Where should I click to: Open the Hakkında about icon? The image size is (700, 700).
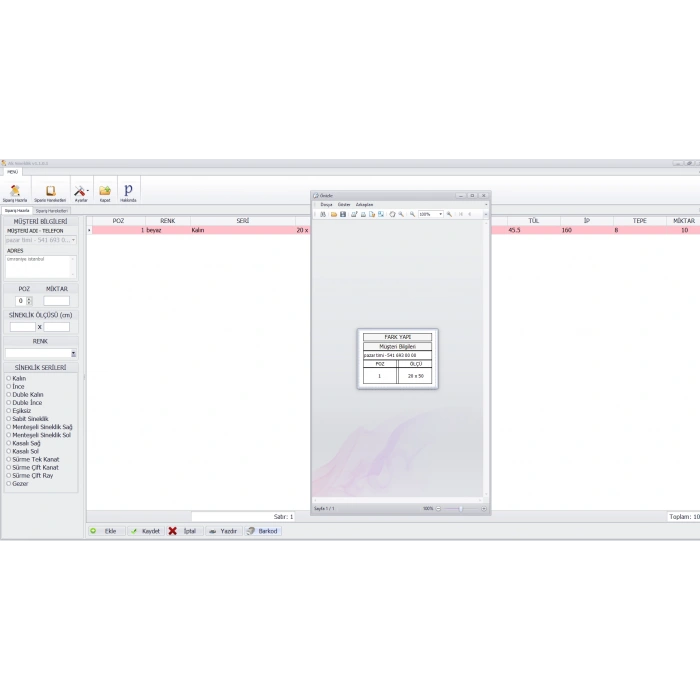pyautogui.click(x=128, y=191)
